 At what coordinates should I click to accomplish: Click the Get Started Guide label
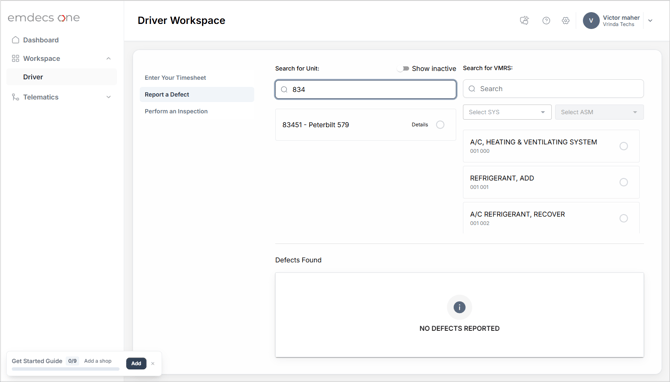37,361
